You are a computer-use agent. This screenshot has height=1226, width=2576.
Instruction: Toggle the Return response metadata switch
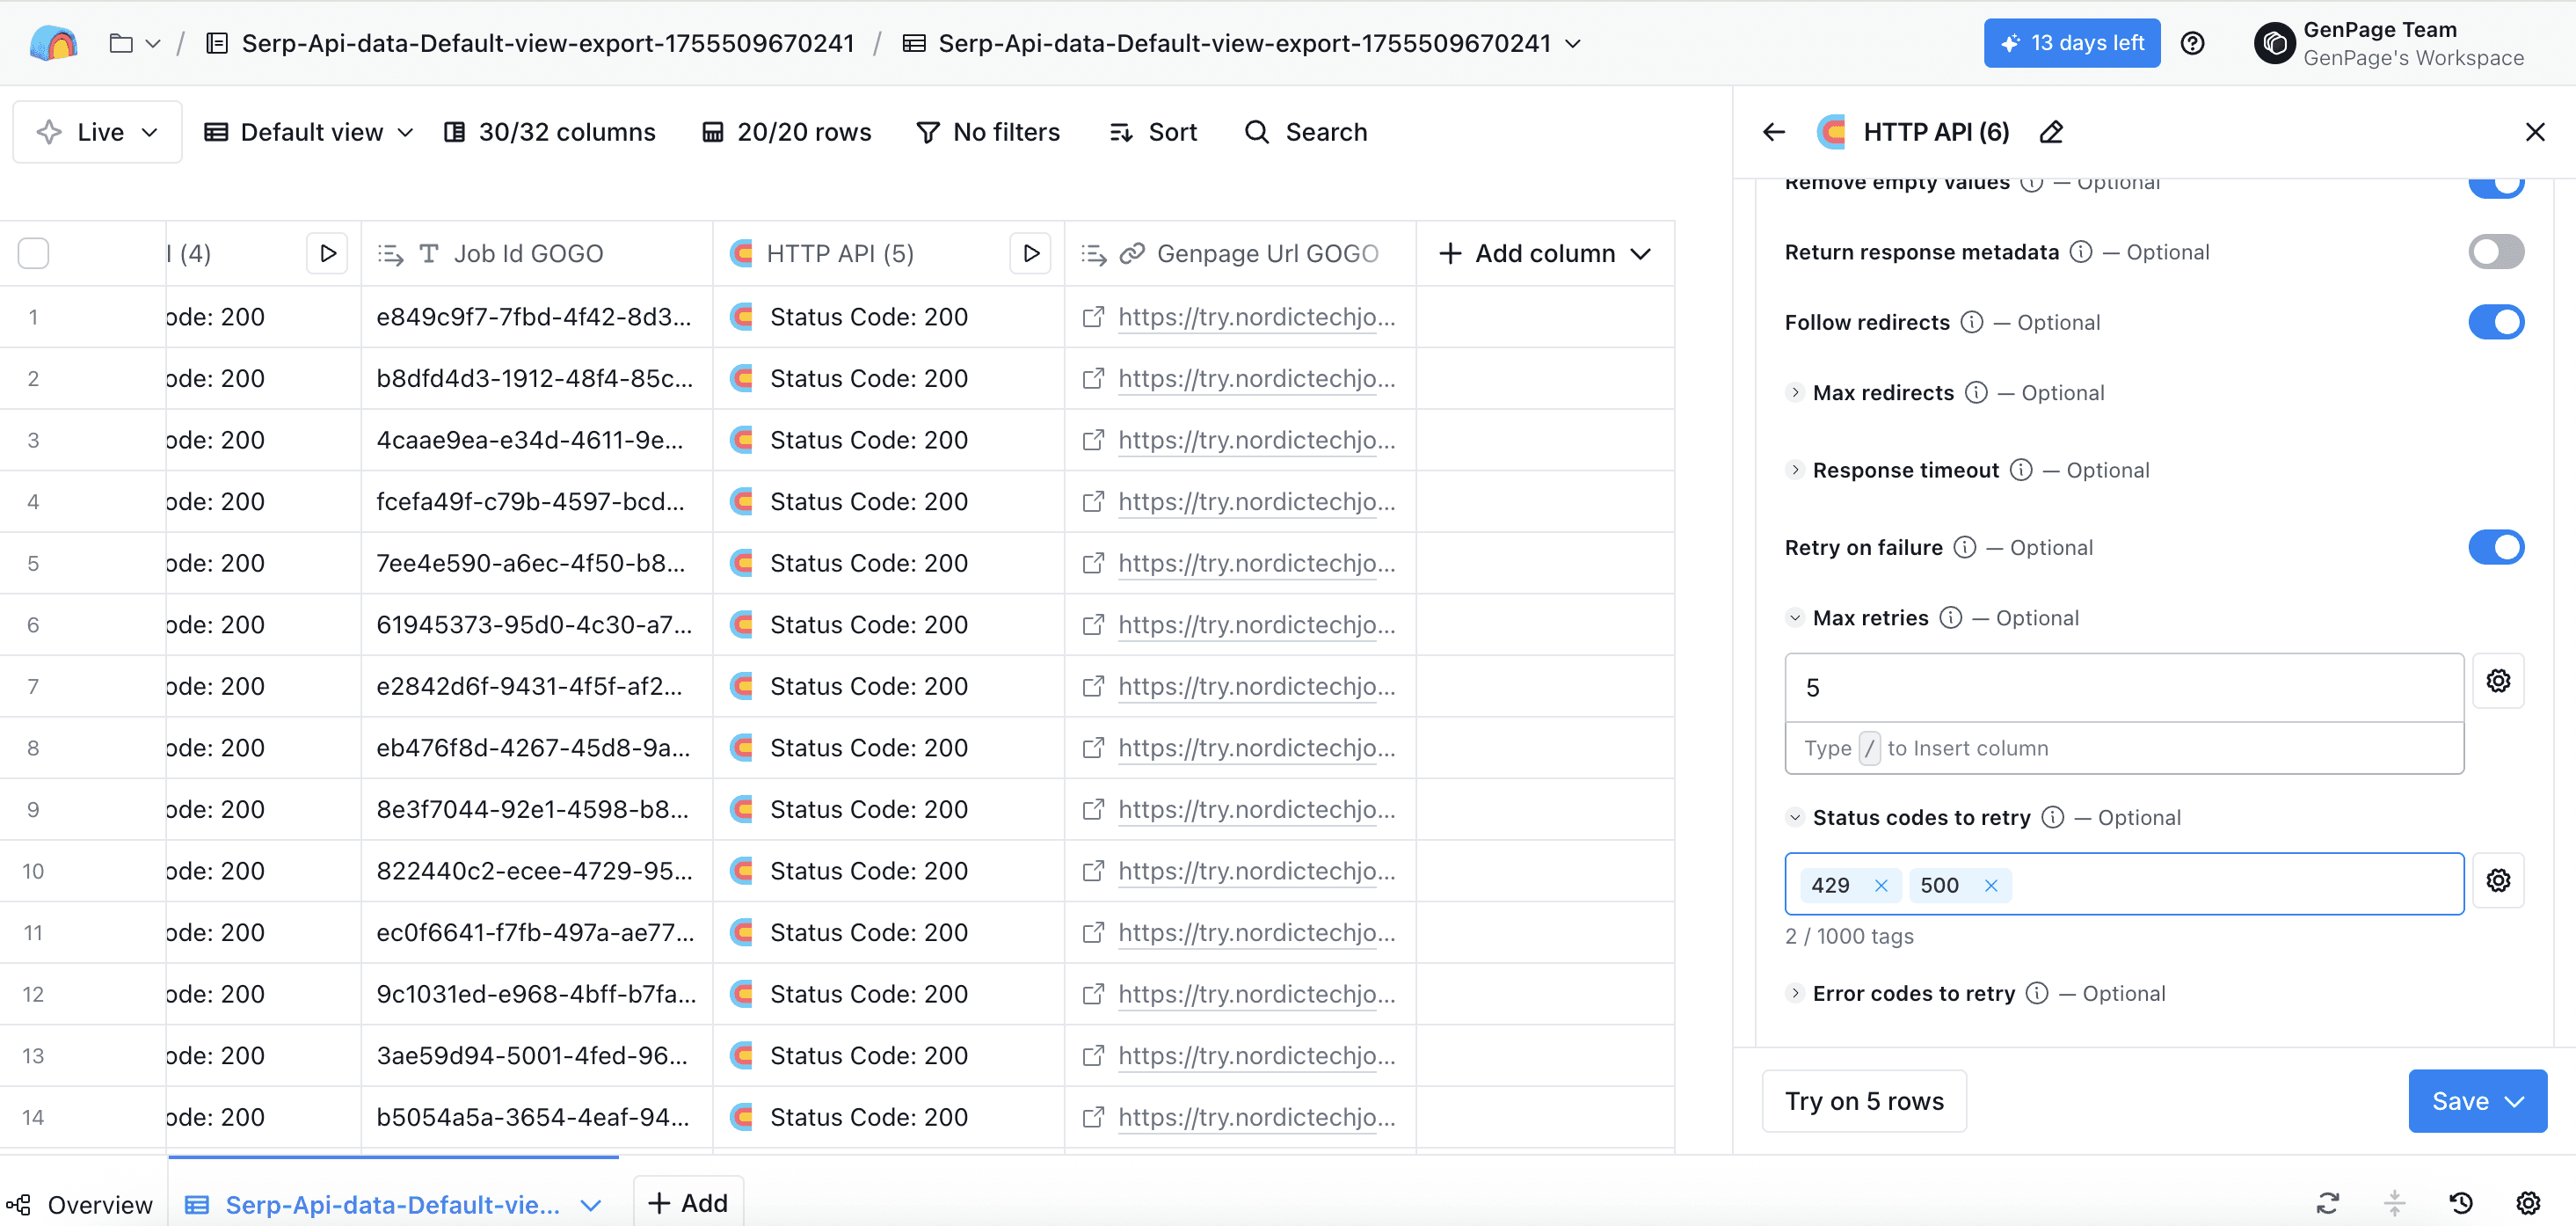point(2495,252)
